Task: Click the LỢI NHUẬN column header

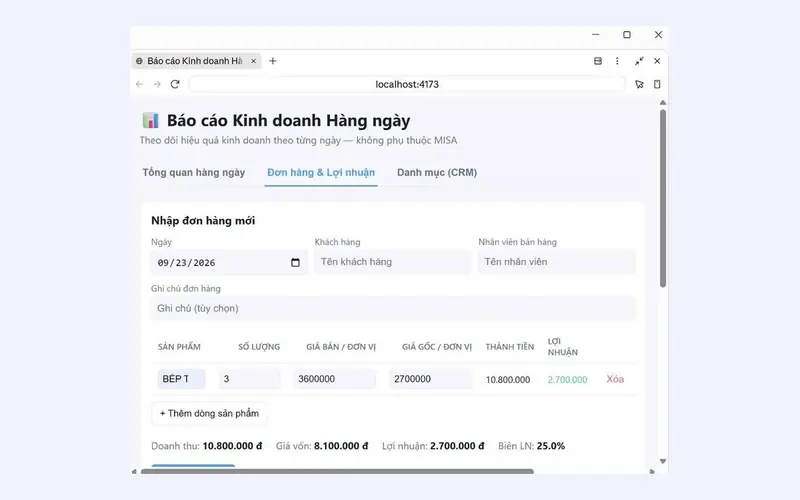Action: click(x=563, y=347)
